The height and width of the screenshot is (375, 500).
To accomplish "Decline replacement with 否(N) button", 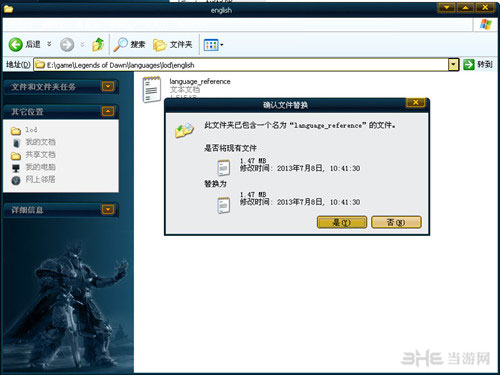I will 396,222.
